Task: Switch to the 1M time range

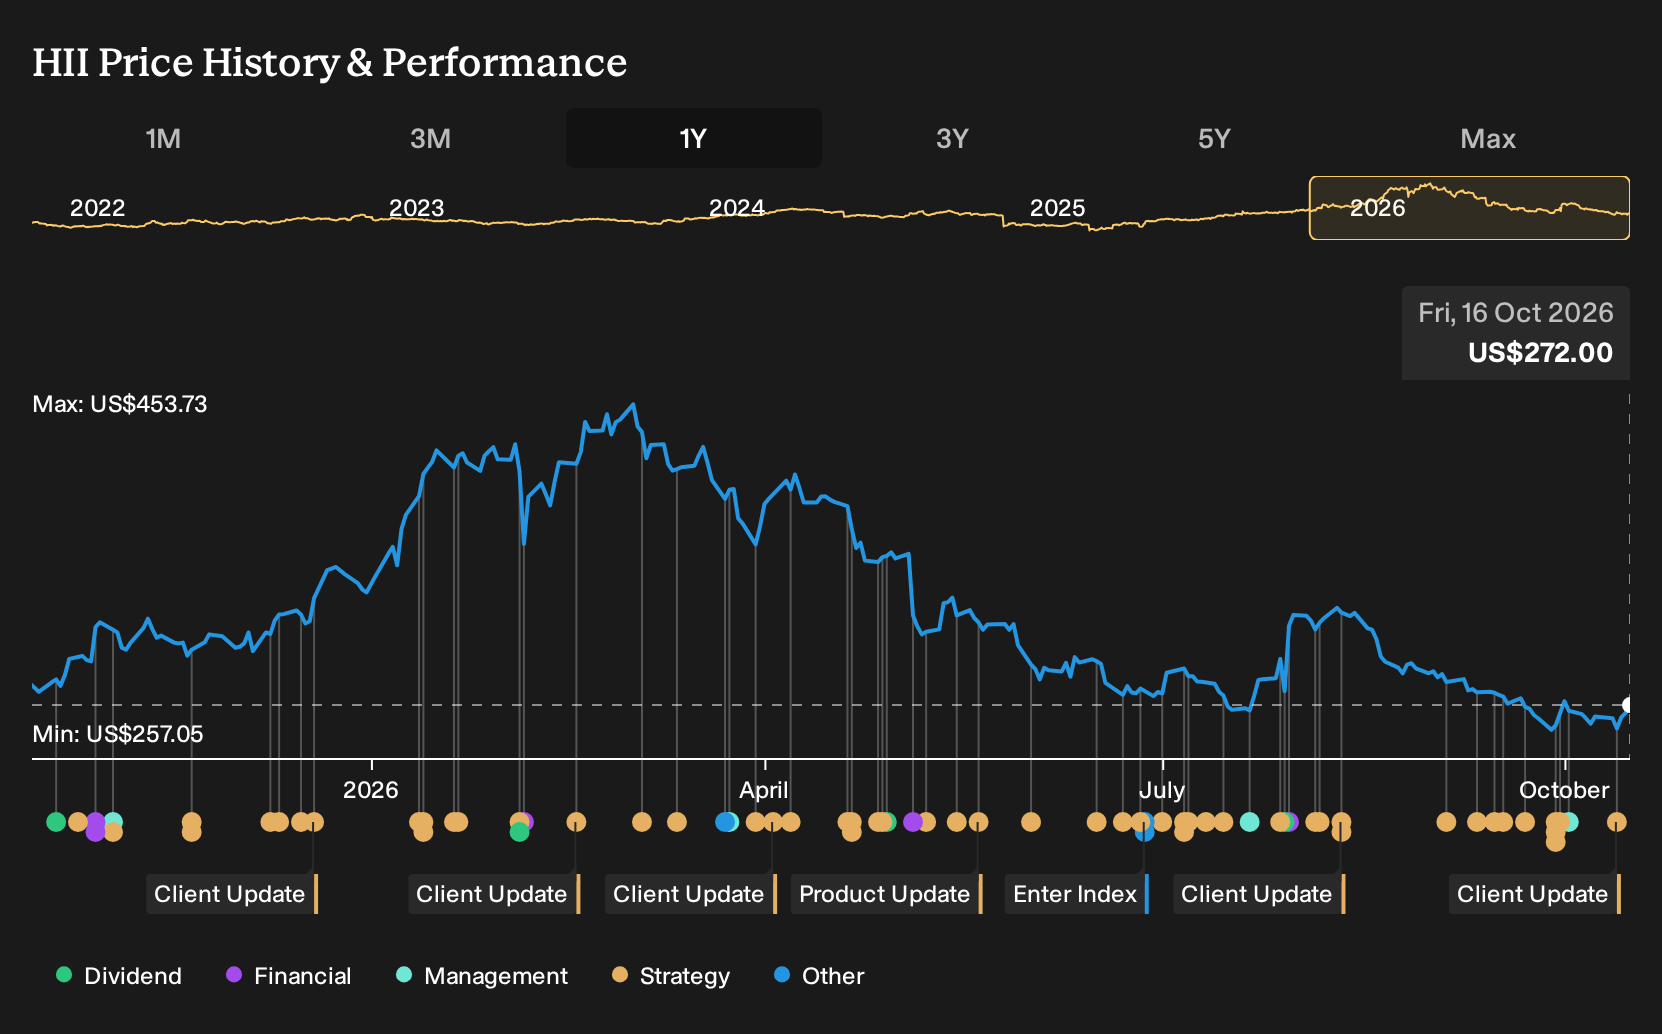Action: coord(163,138)
